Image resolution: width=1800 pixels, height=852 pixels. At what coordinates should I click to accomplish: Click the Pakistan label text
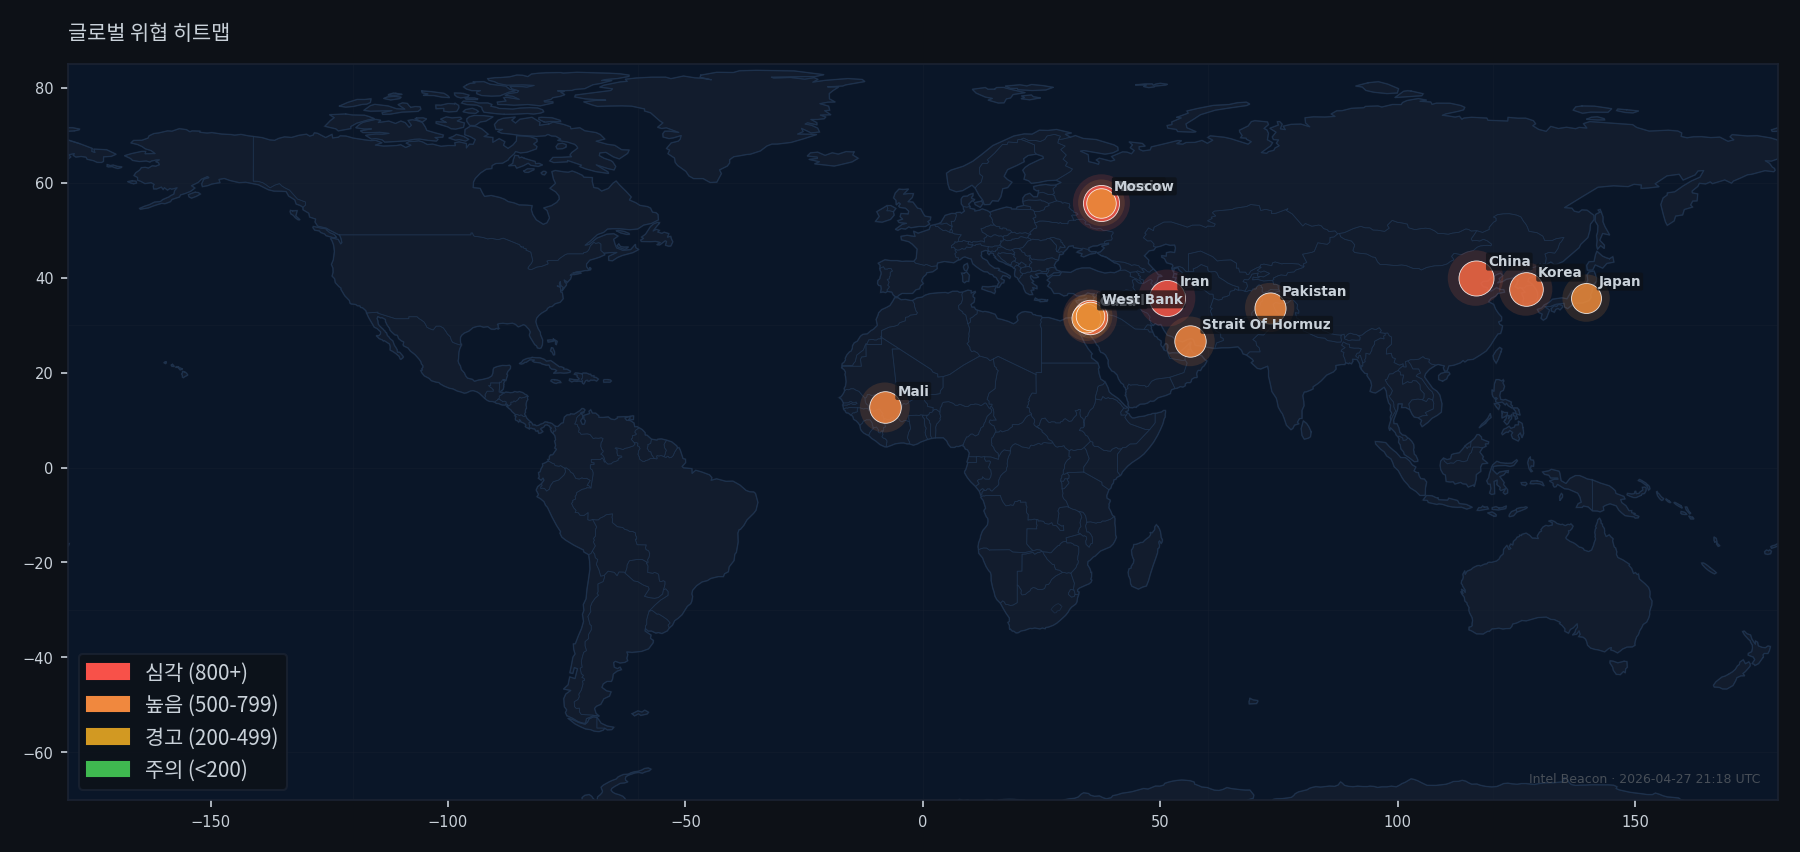(x=1314, y=291)
